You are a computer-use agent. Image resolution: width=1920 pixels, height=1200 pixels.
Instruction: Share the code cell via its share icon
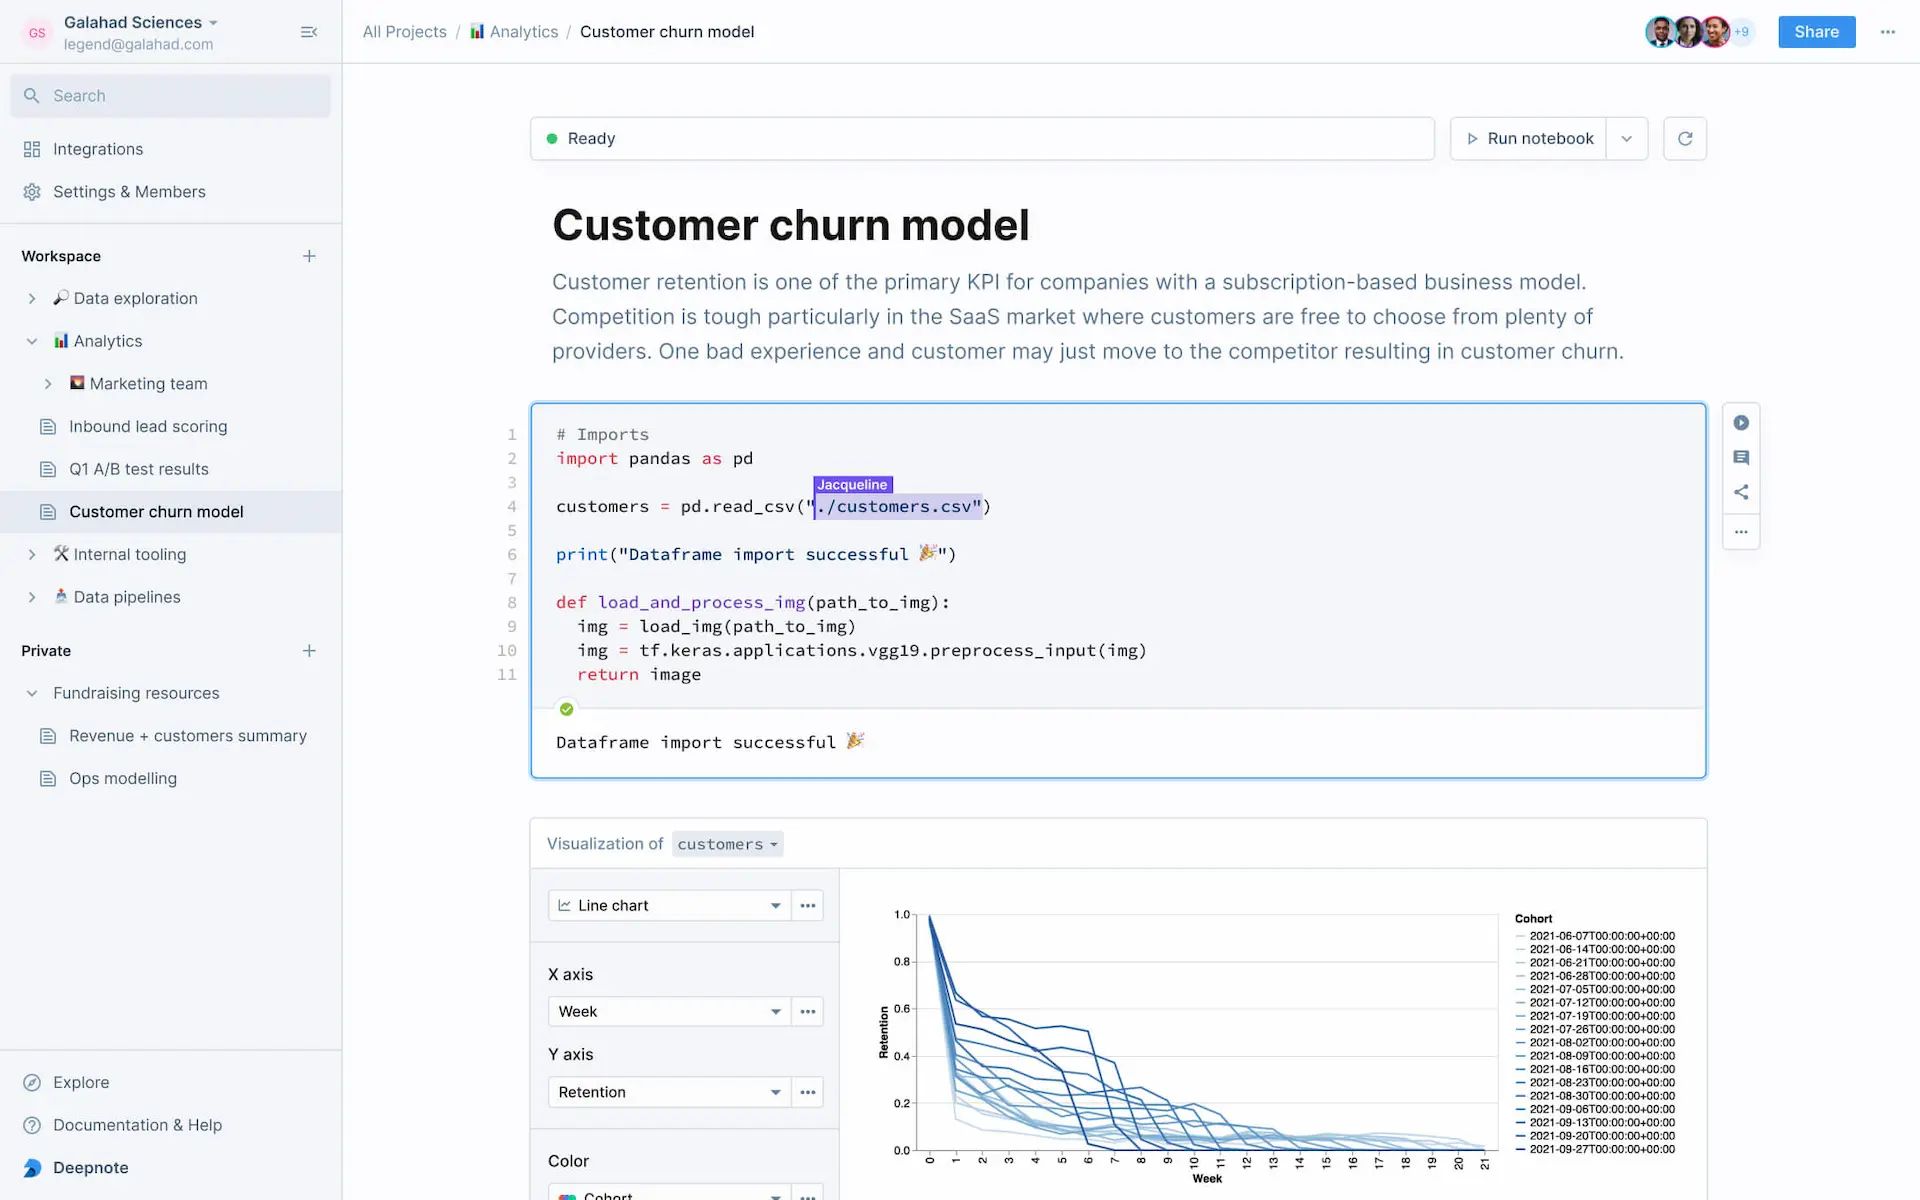point(1741,492)
